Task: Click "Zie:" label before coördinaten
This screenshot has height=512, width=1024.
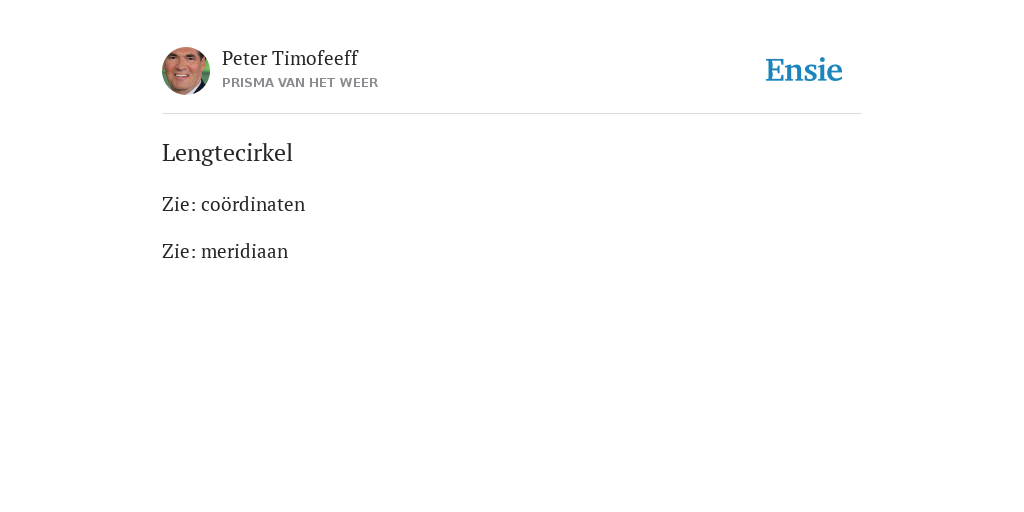Action: 179,204
